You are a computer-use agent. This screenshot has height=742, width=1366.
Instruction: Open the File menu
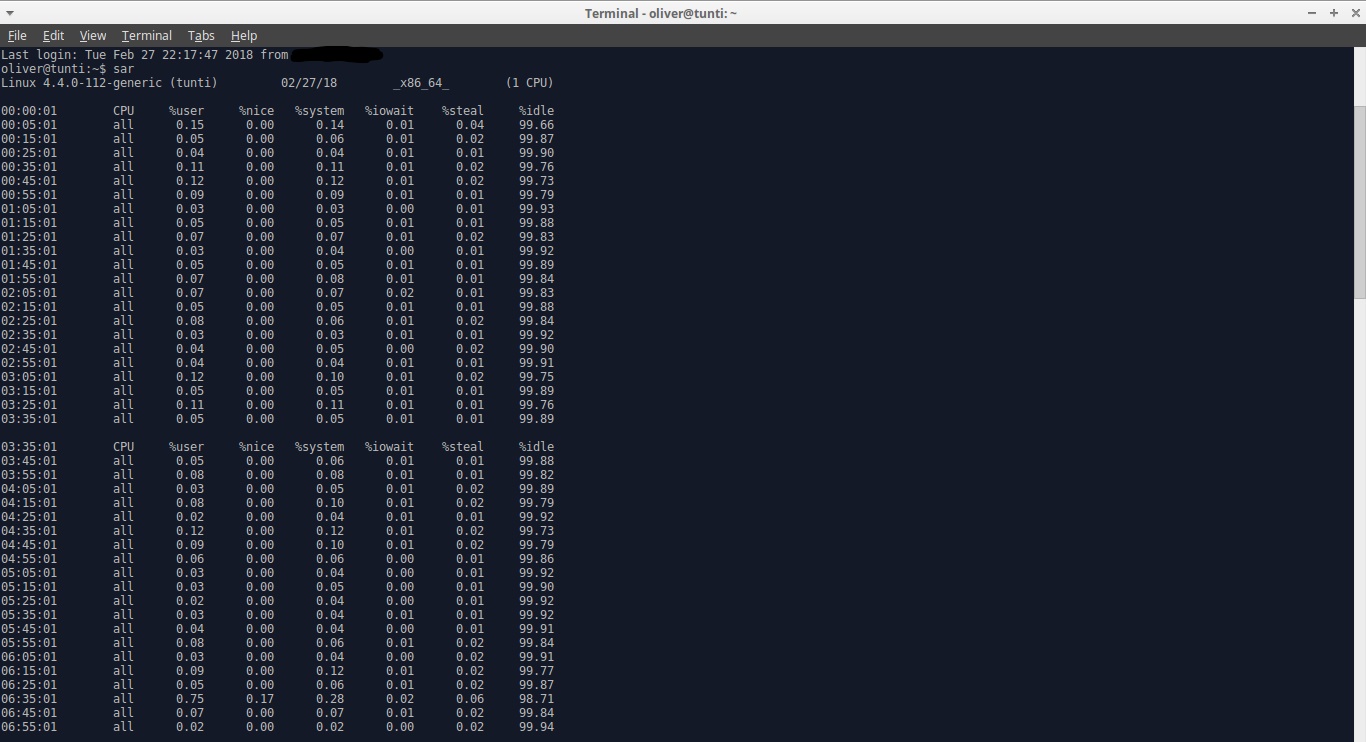(17, 35)
